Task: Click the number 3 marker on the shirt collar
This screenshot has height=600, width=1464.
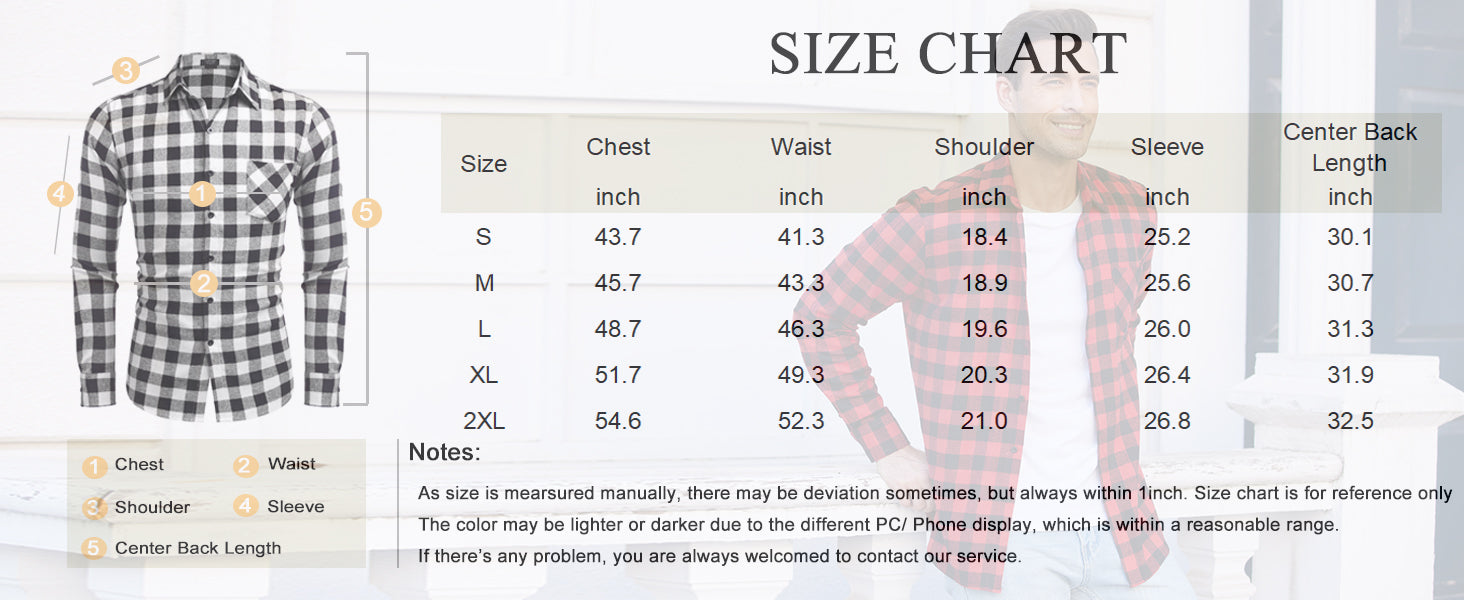Action: [x=125, y=71]
